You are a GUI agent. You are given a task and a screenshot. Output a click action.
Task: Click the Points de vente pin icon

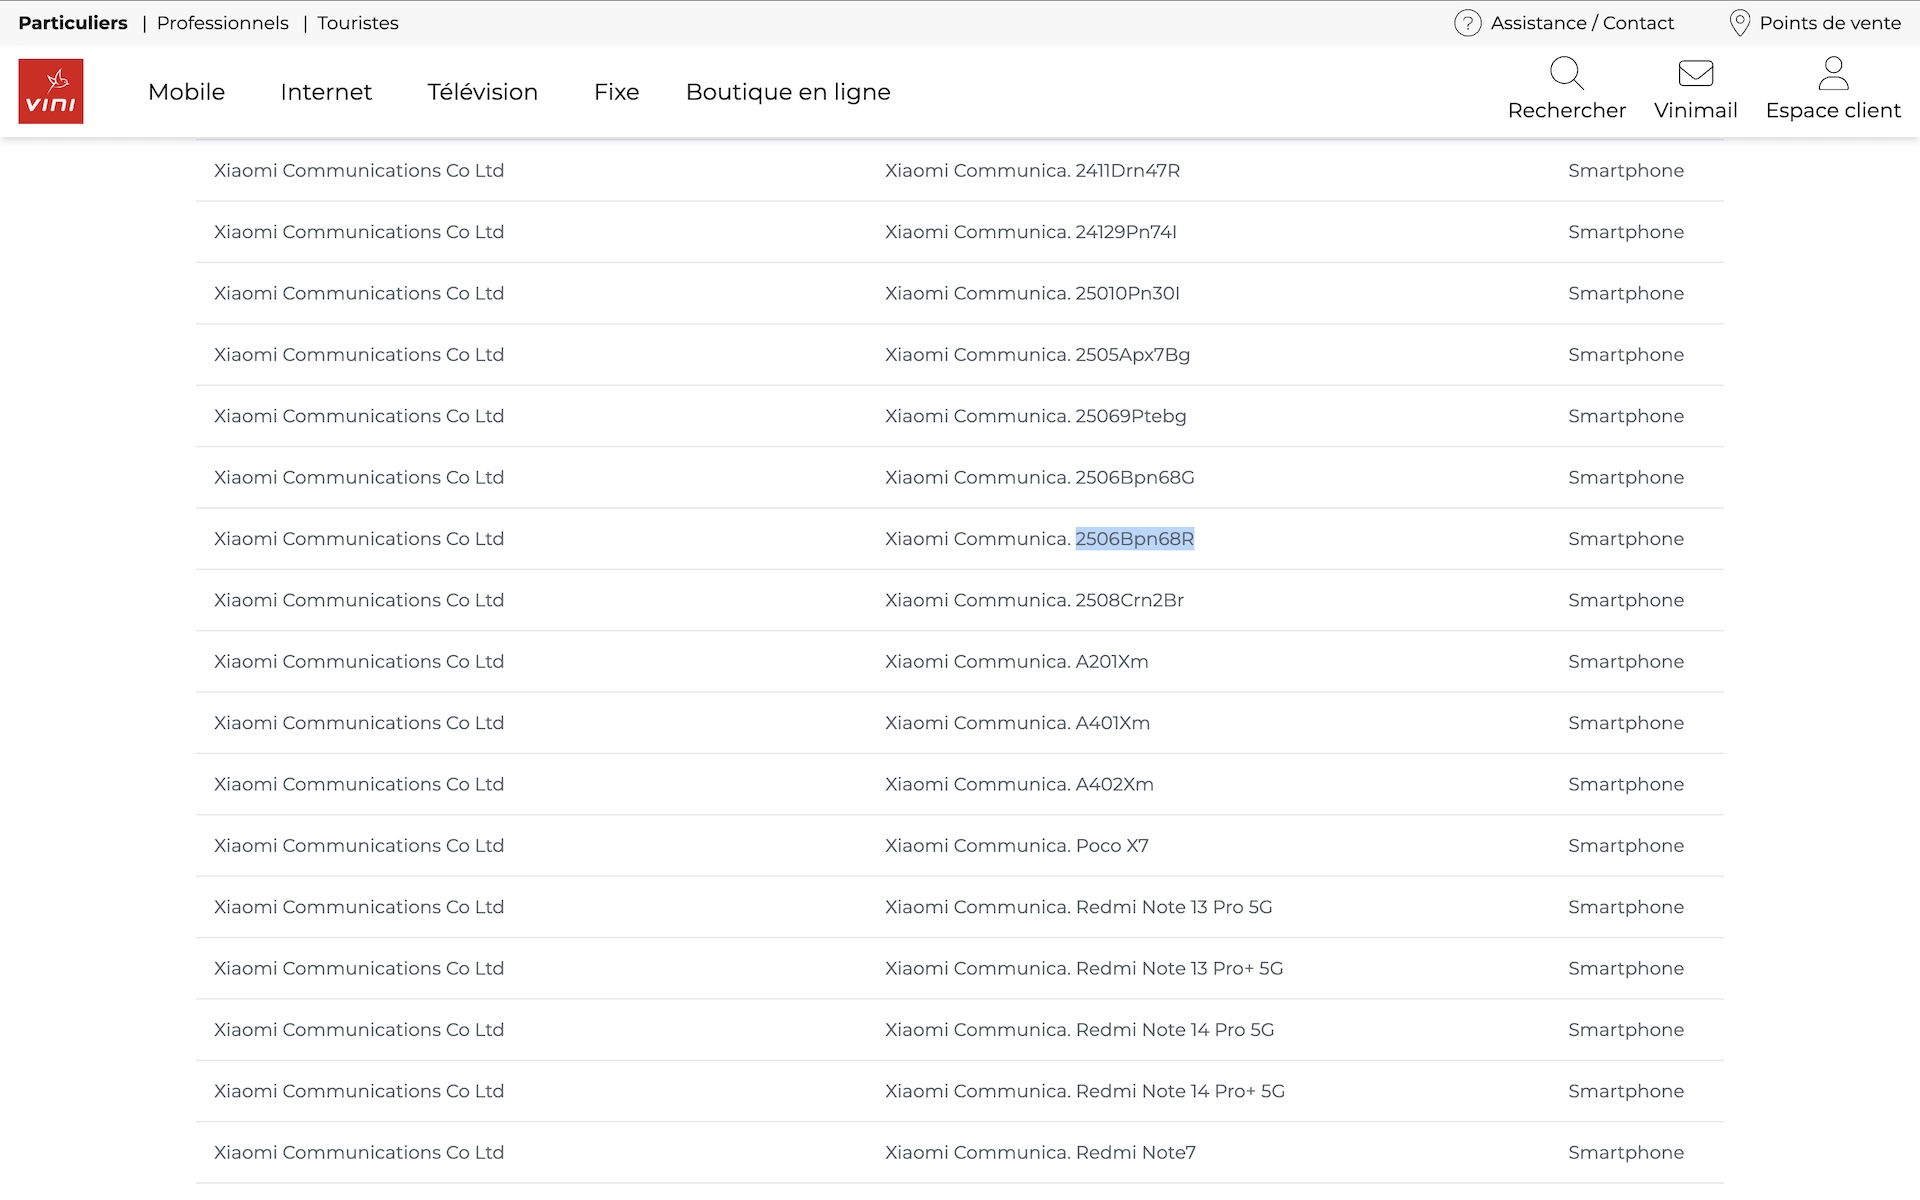click(x=1739, y=23)
